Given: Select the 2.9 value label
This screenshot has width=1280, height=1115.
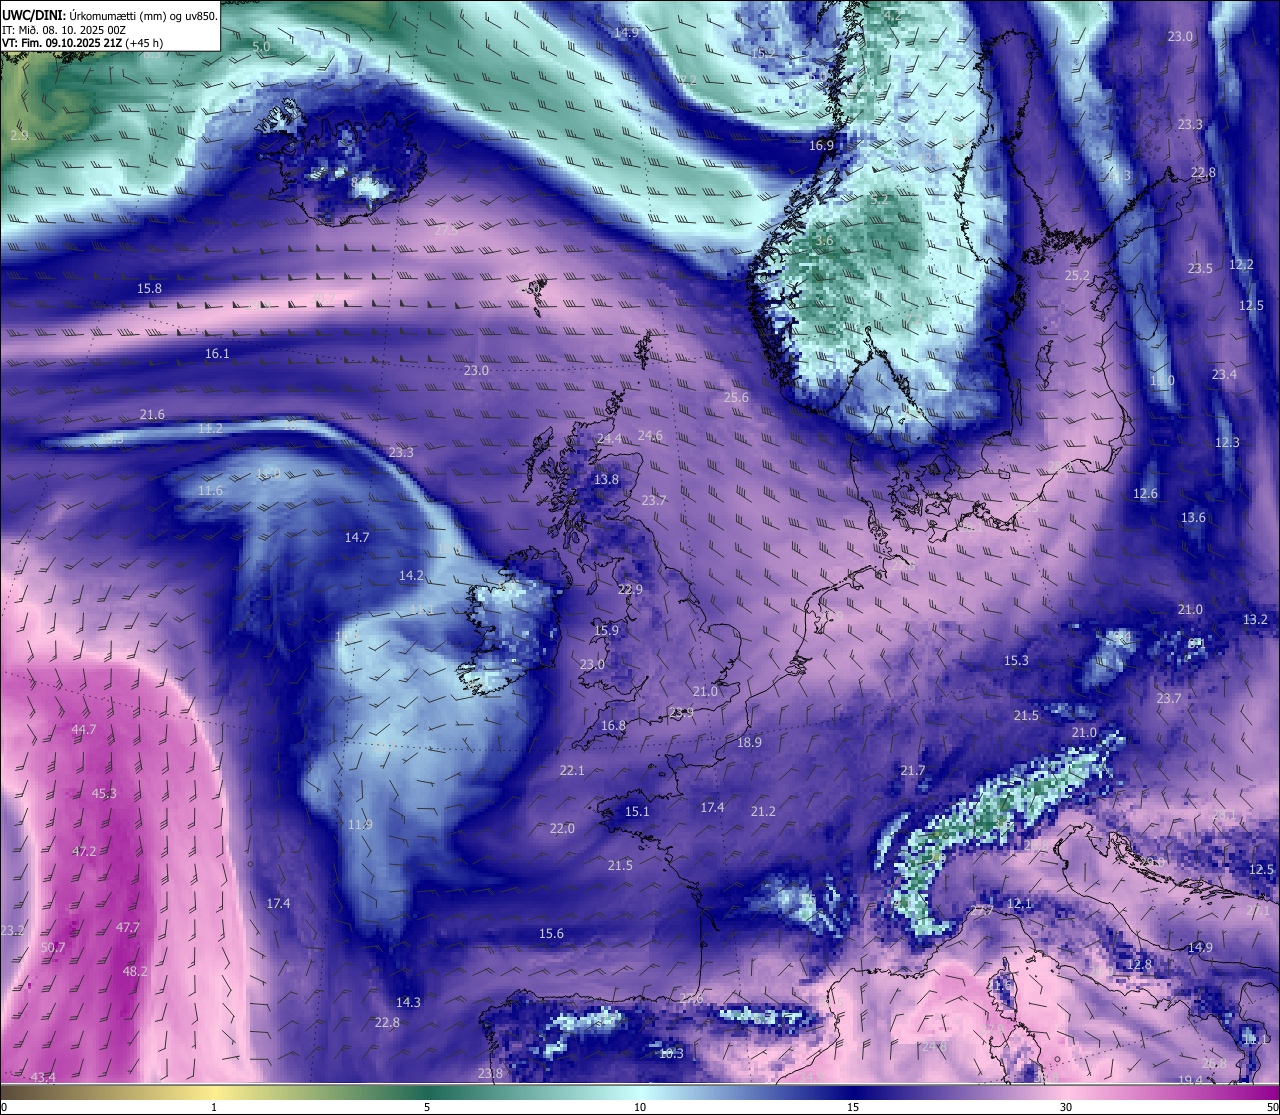Looking at the screenshot, I should click(19, 135).
